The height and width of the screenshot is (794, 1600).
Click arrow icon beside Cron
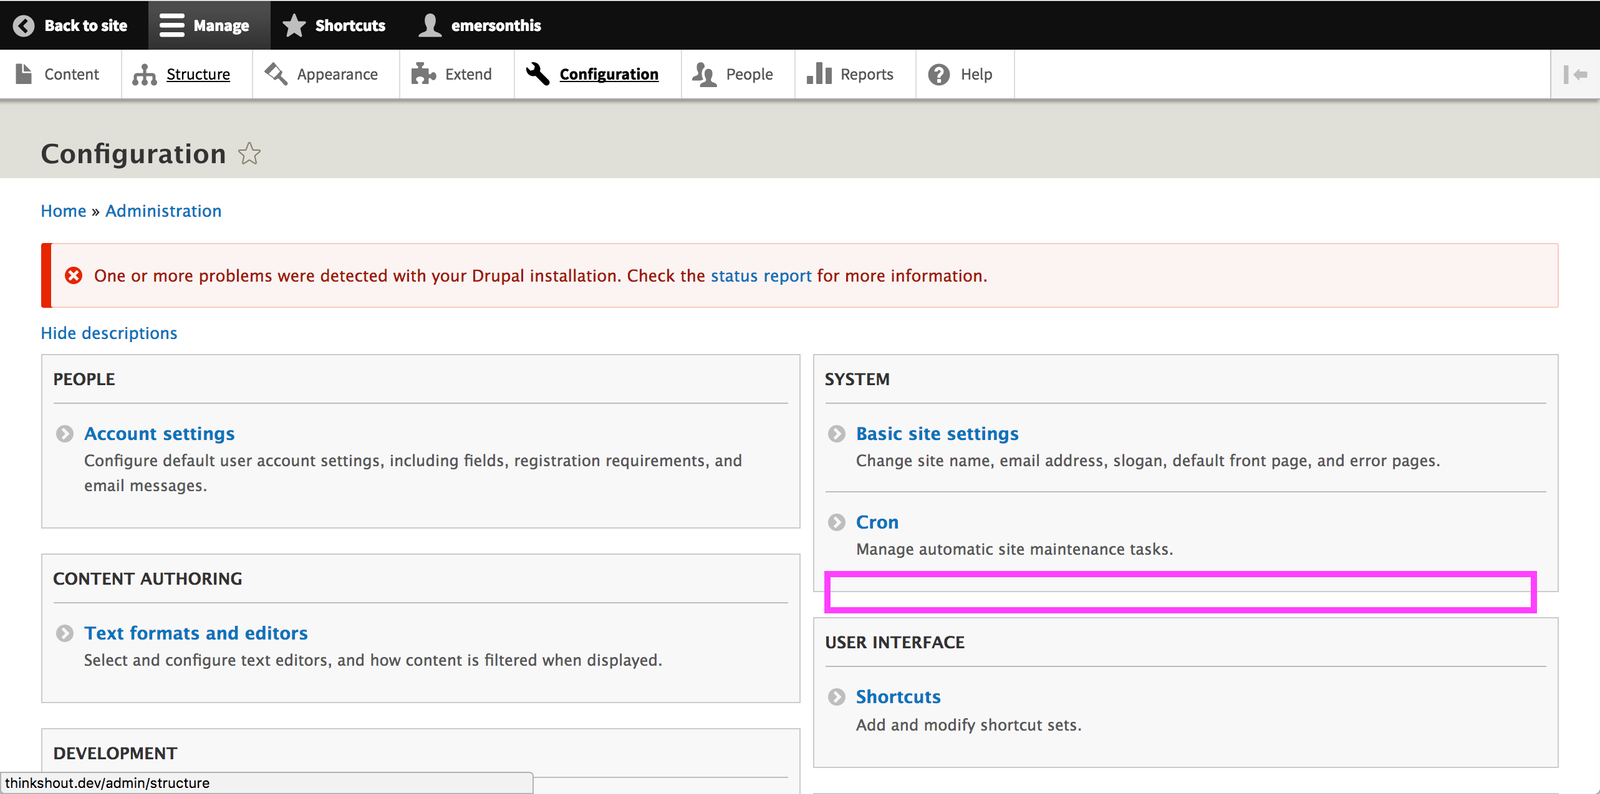tap(837, 522)
